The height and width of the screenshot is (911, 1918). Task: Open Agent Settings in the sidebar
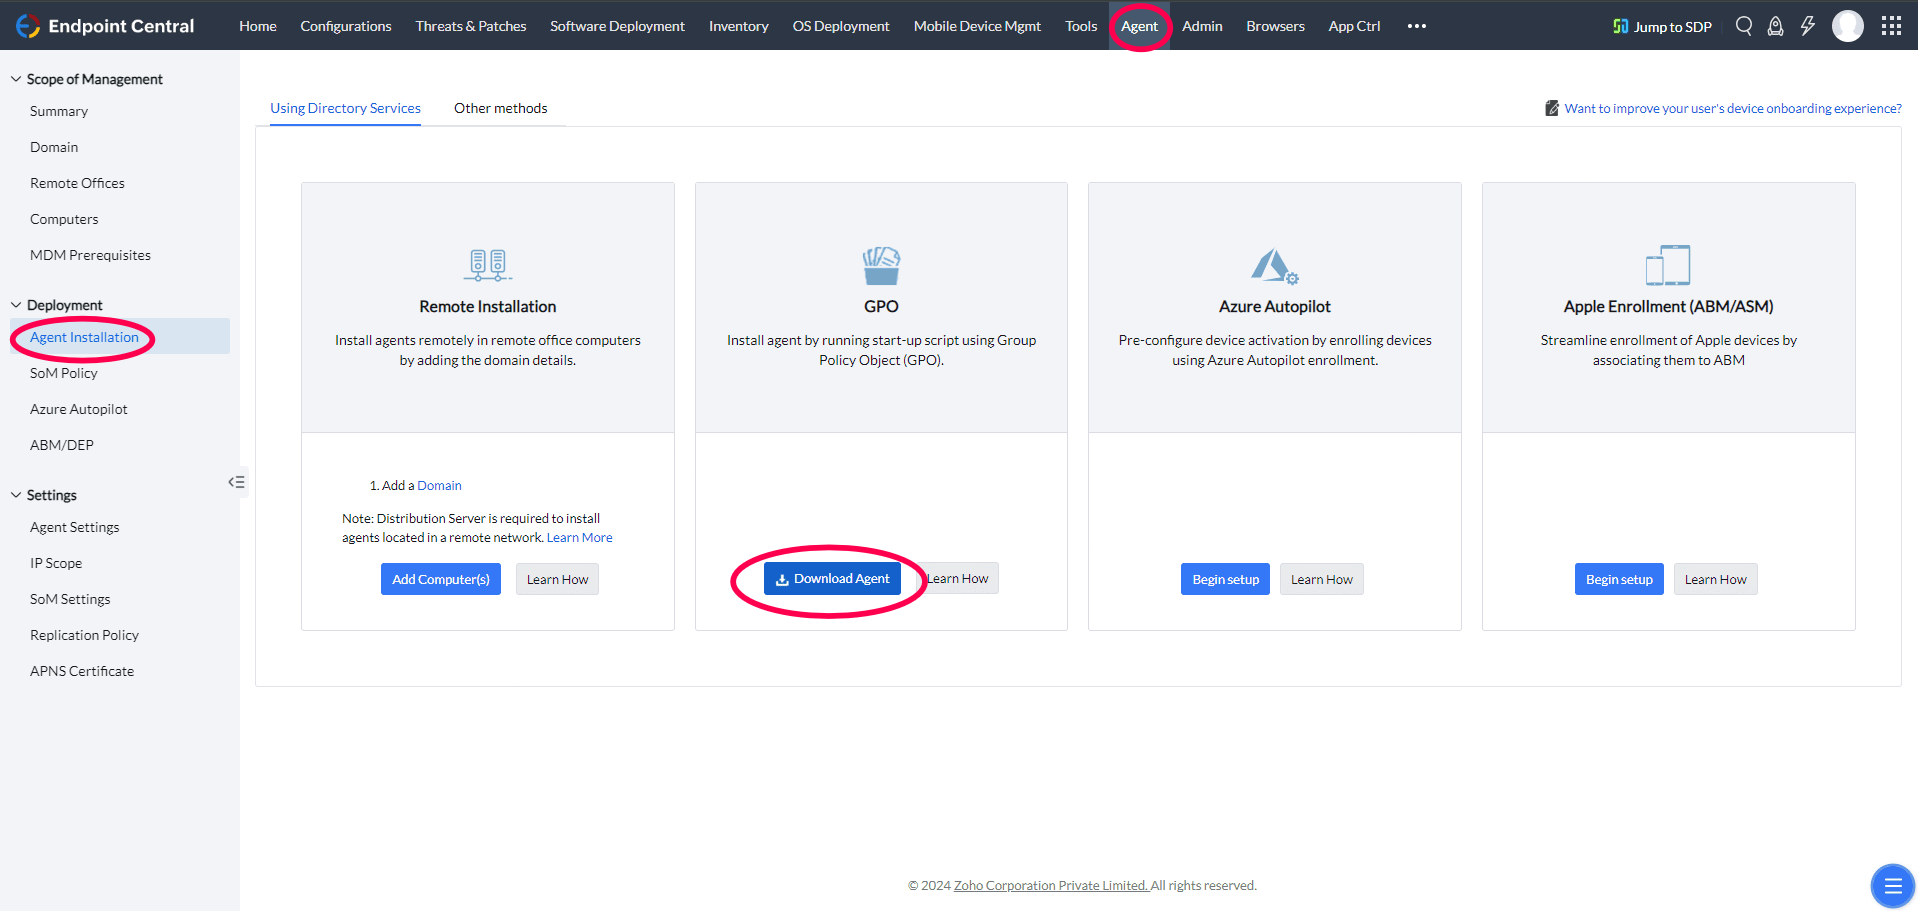pyautogui.click(x=75, y=527)
